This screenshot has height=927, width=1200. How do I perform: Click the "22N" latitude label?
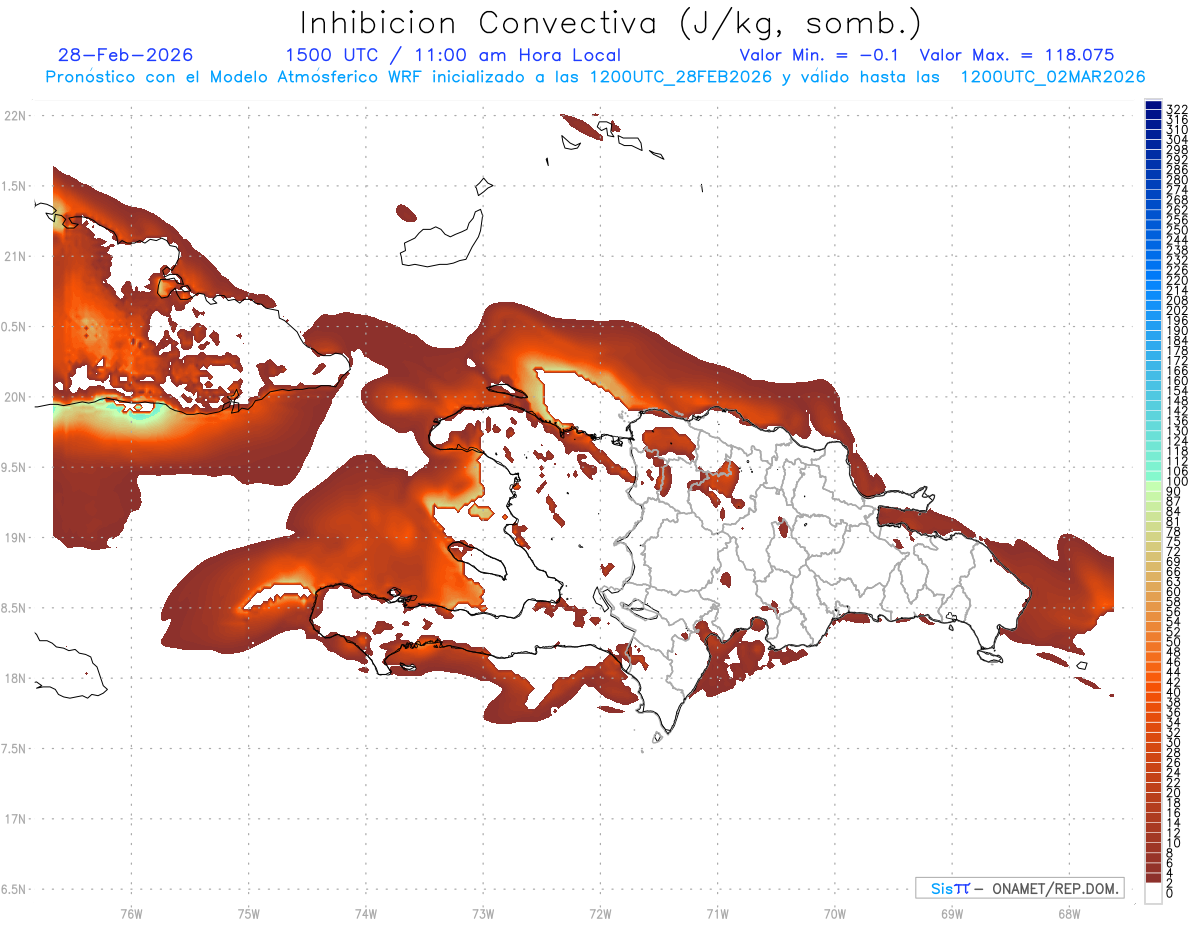(x=15, y=116)
